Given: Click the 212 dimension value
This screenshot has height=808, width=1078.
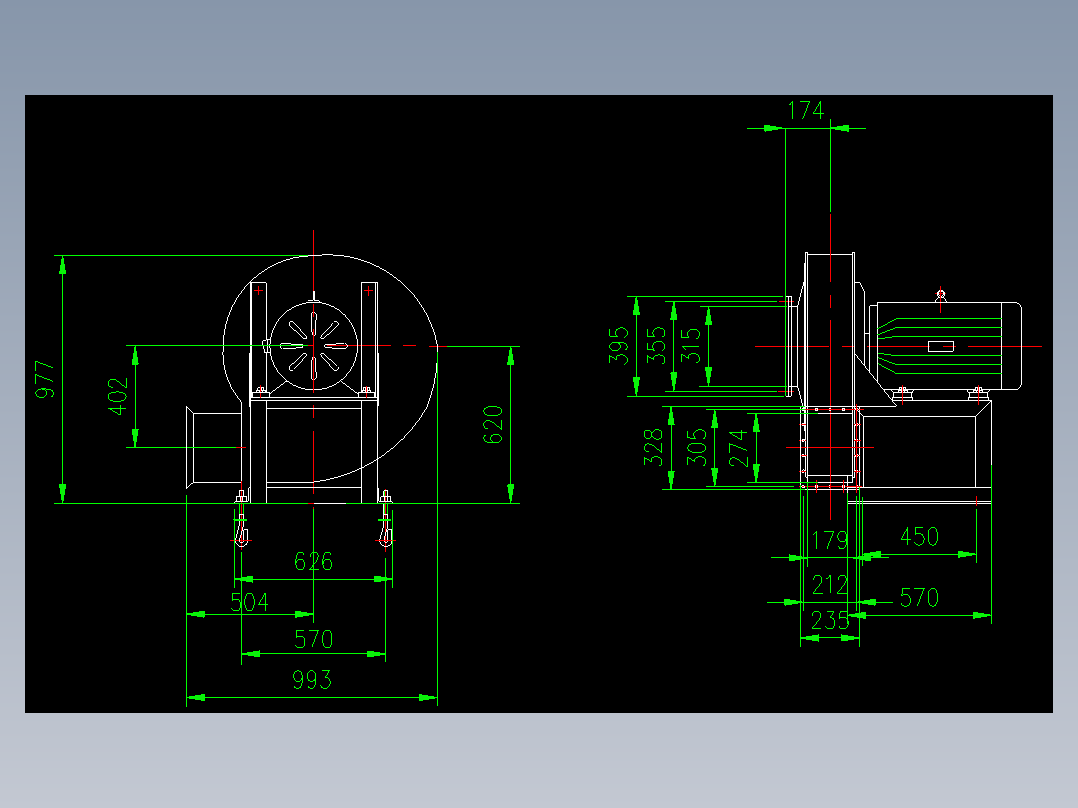Looking at the screenshot, I should coord(830,585).
